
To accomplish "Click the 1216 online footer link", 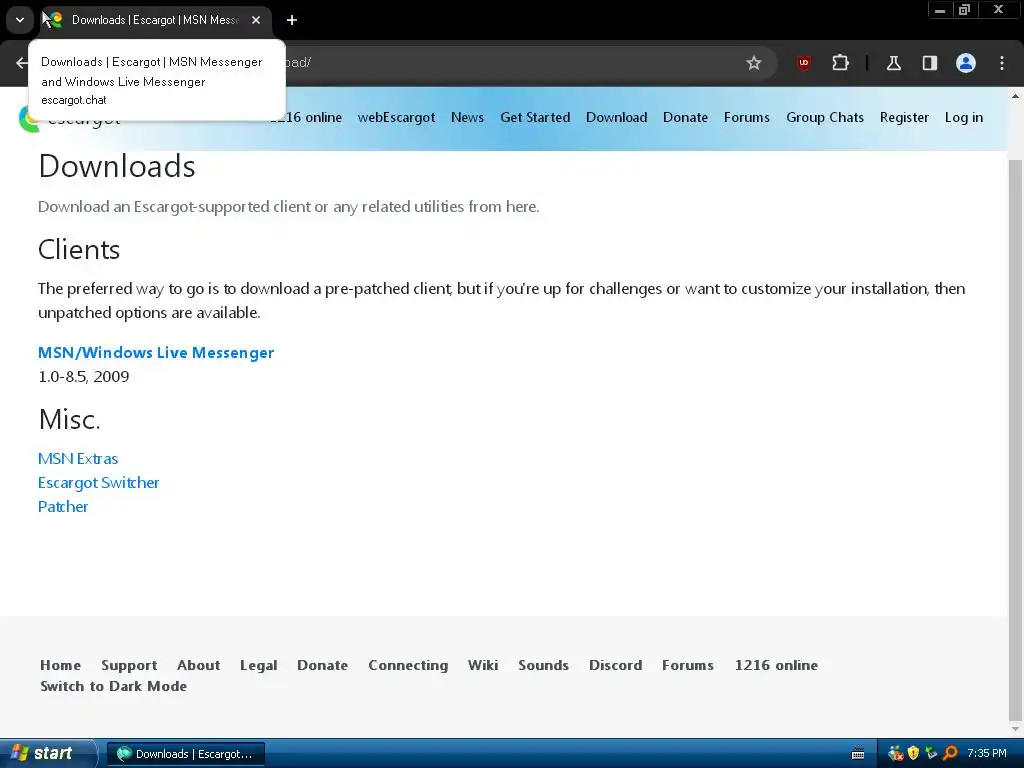I will [x=776, y=665].
